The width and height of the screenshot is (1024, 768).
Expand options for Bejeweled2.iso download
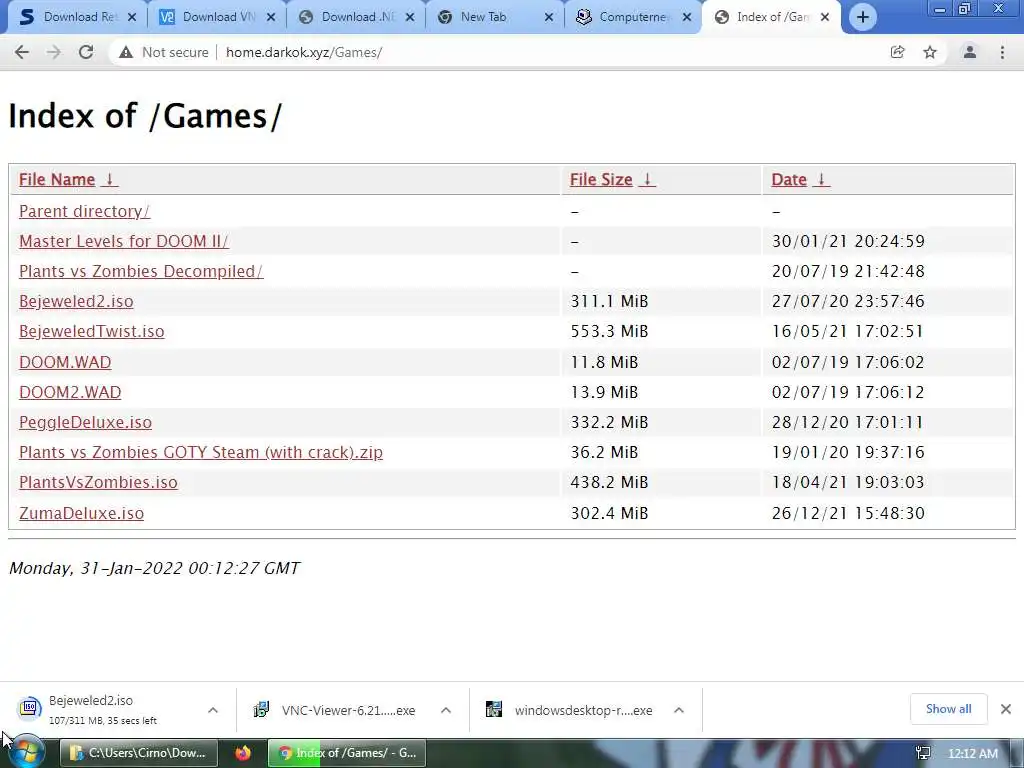click(213, 710)
